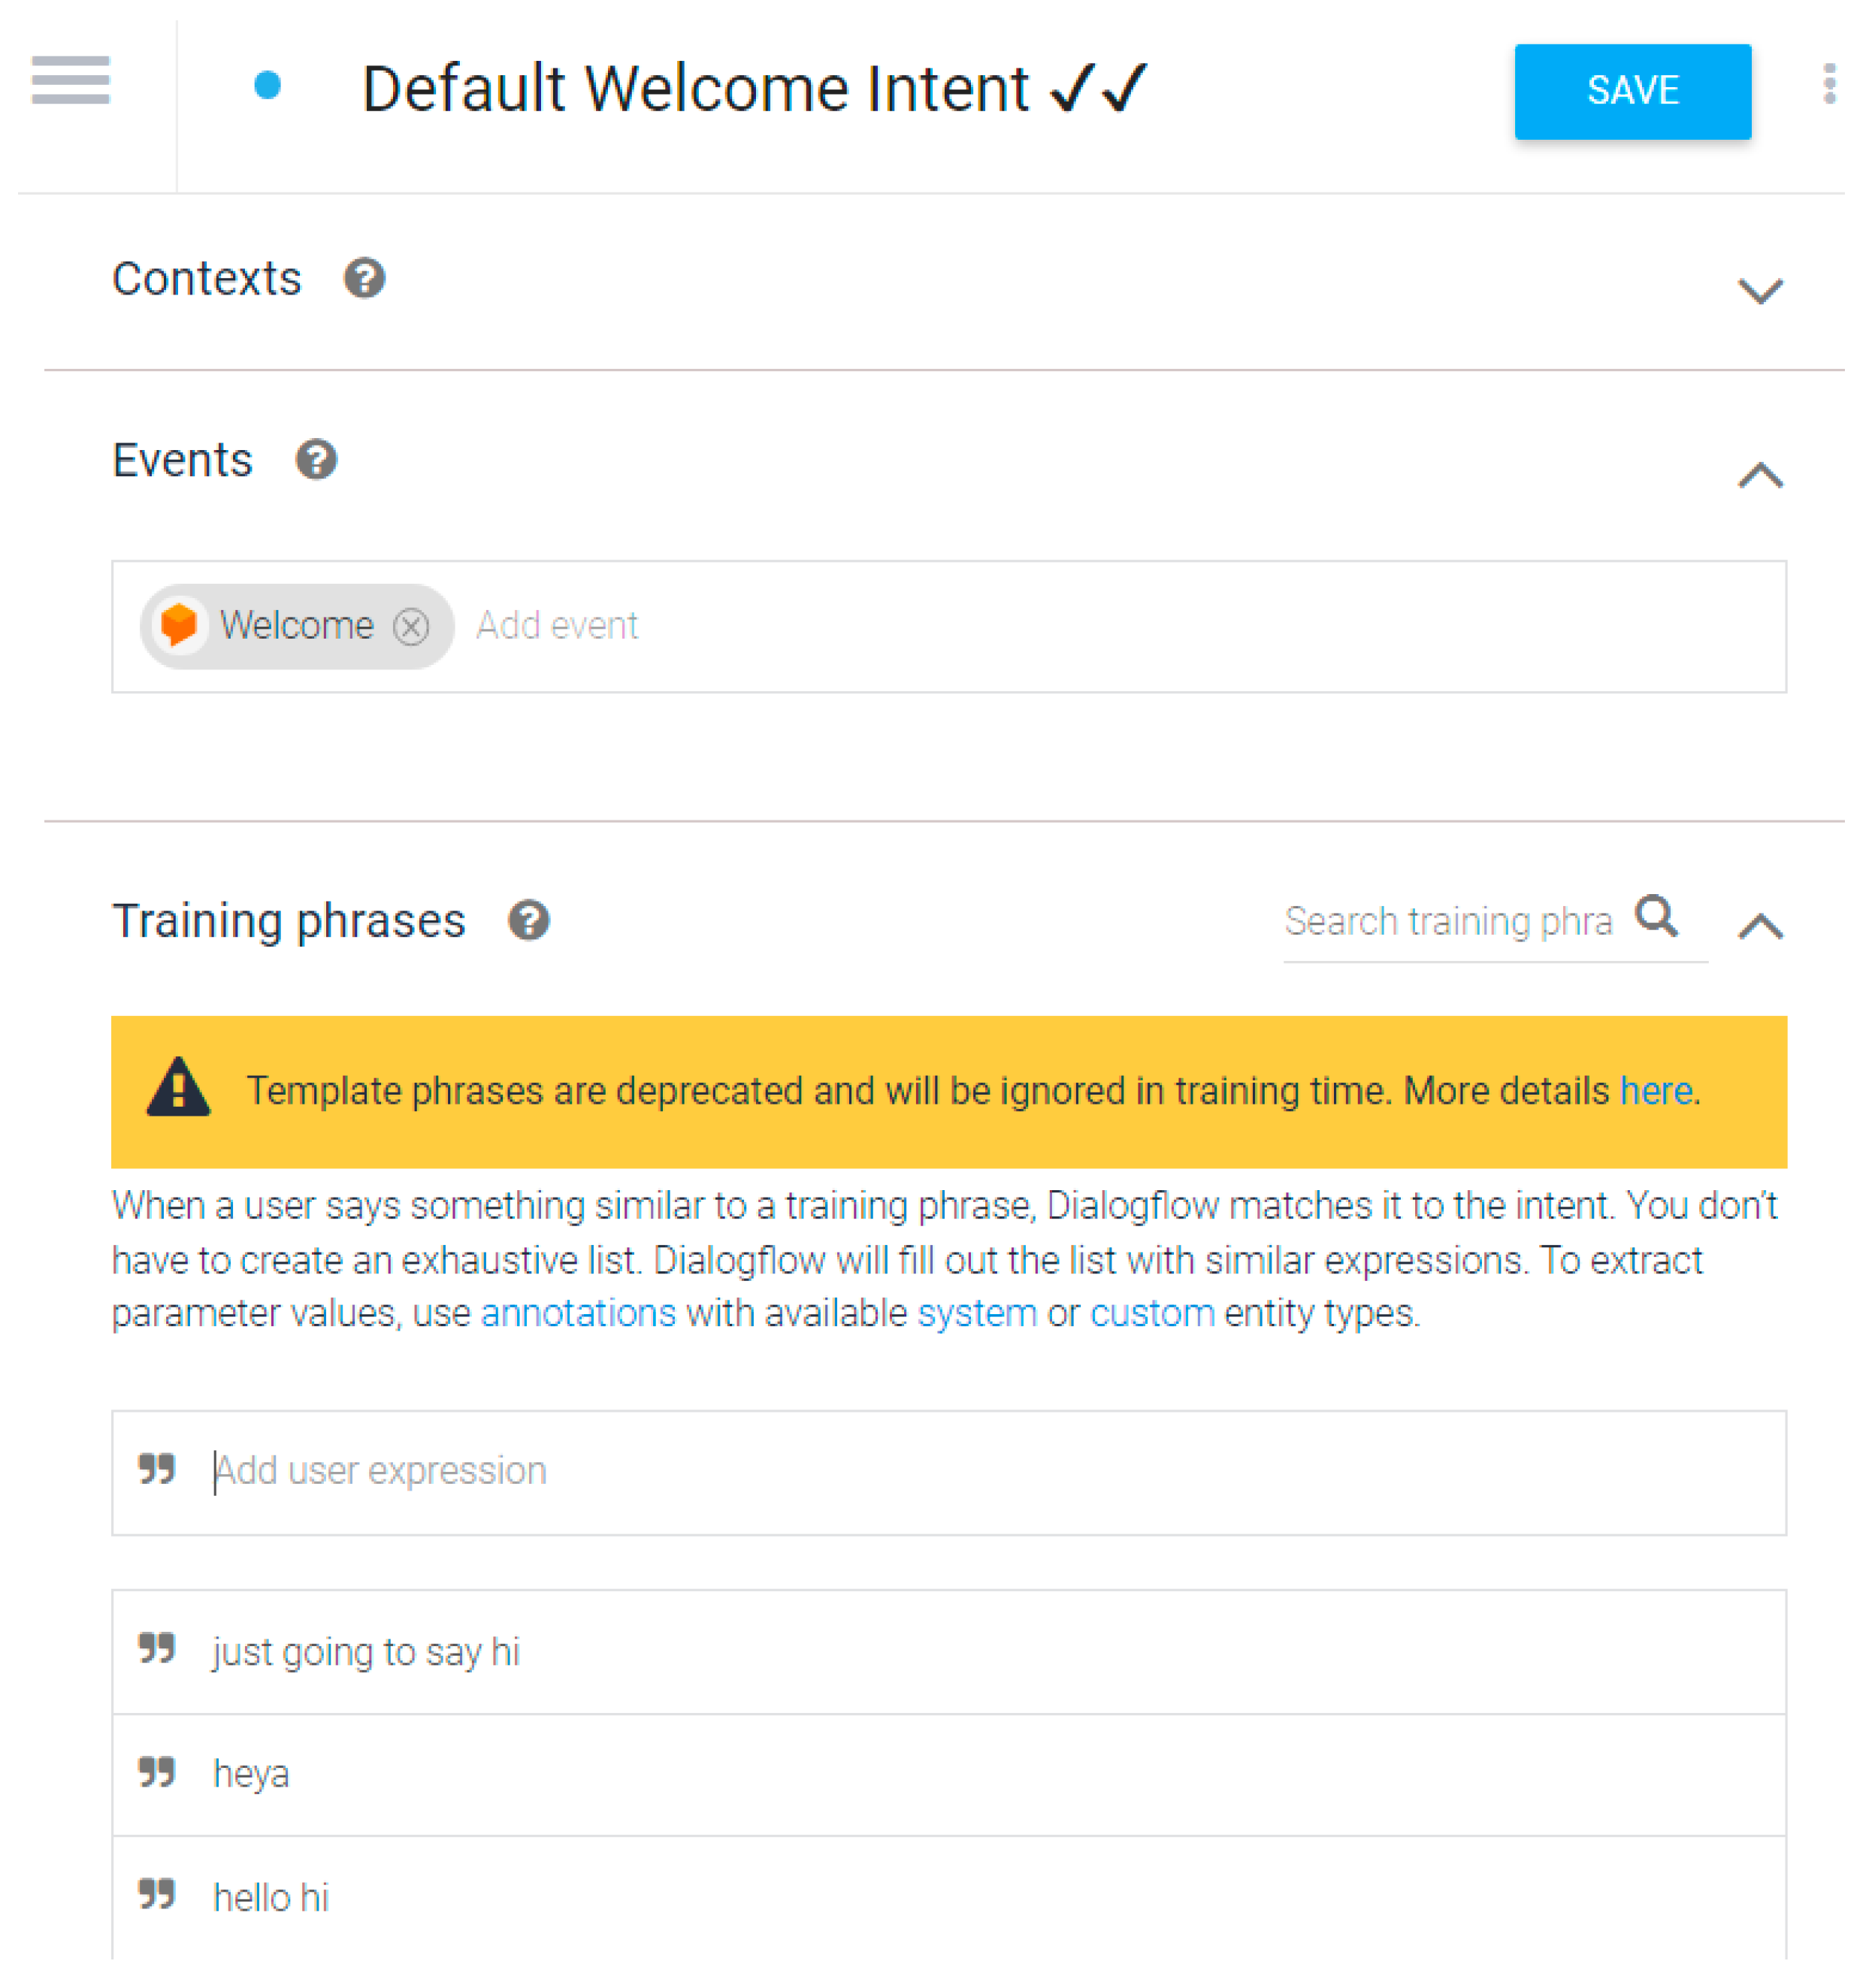This screenshot has height=1988, width=1875.
Task: Follow the 'system' entity types link
Action: 977,1313
